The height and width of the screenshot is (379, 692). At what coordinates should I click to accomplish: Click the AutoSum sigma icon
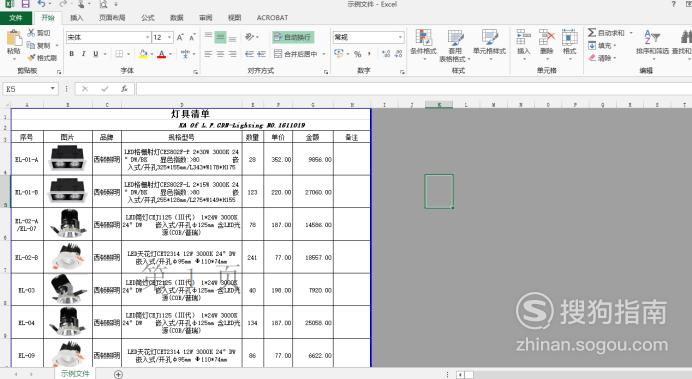[x=592, y=33]
